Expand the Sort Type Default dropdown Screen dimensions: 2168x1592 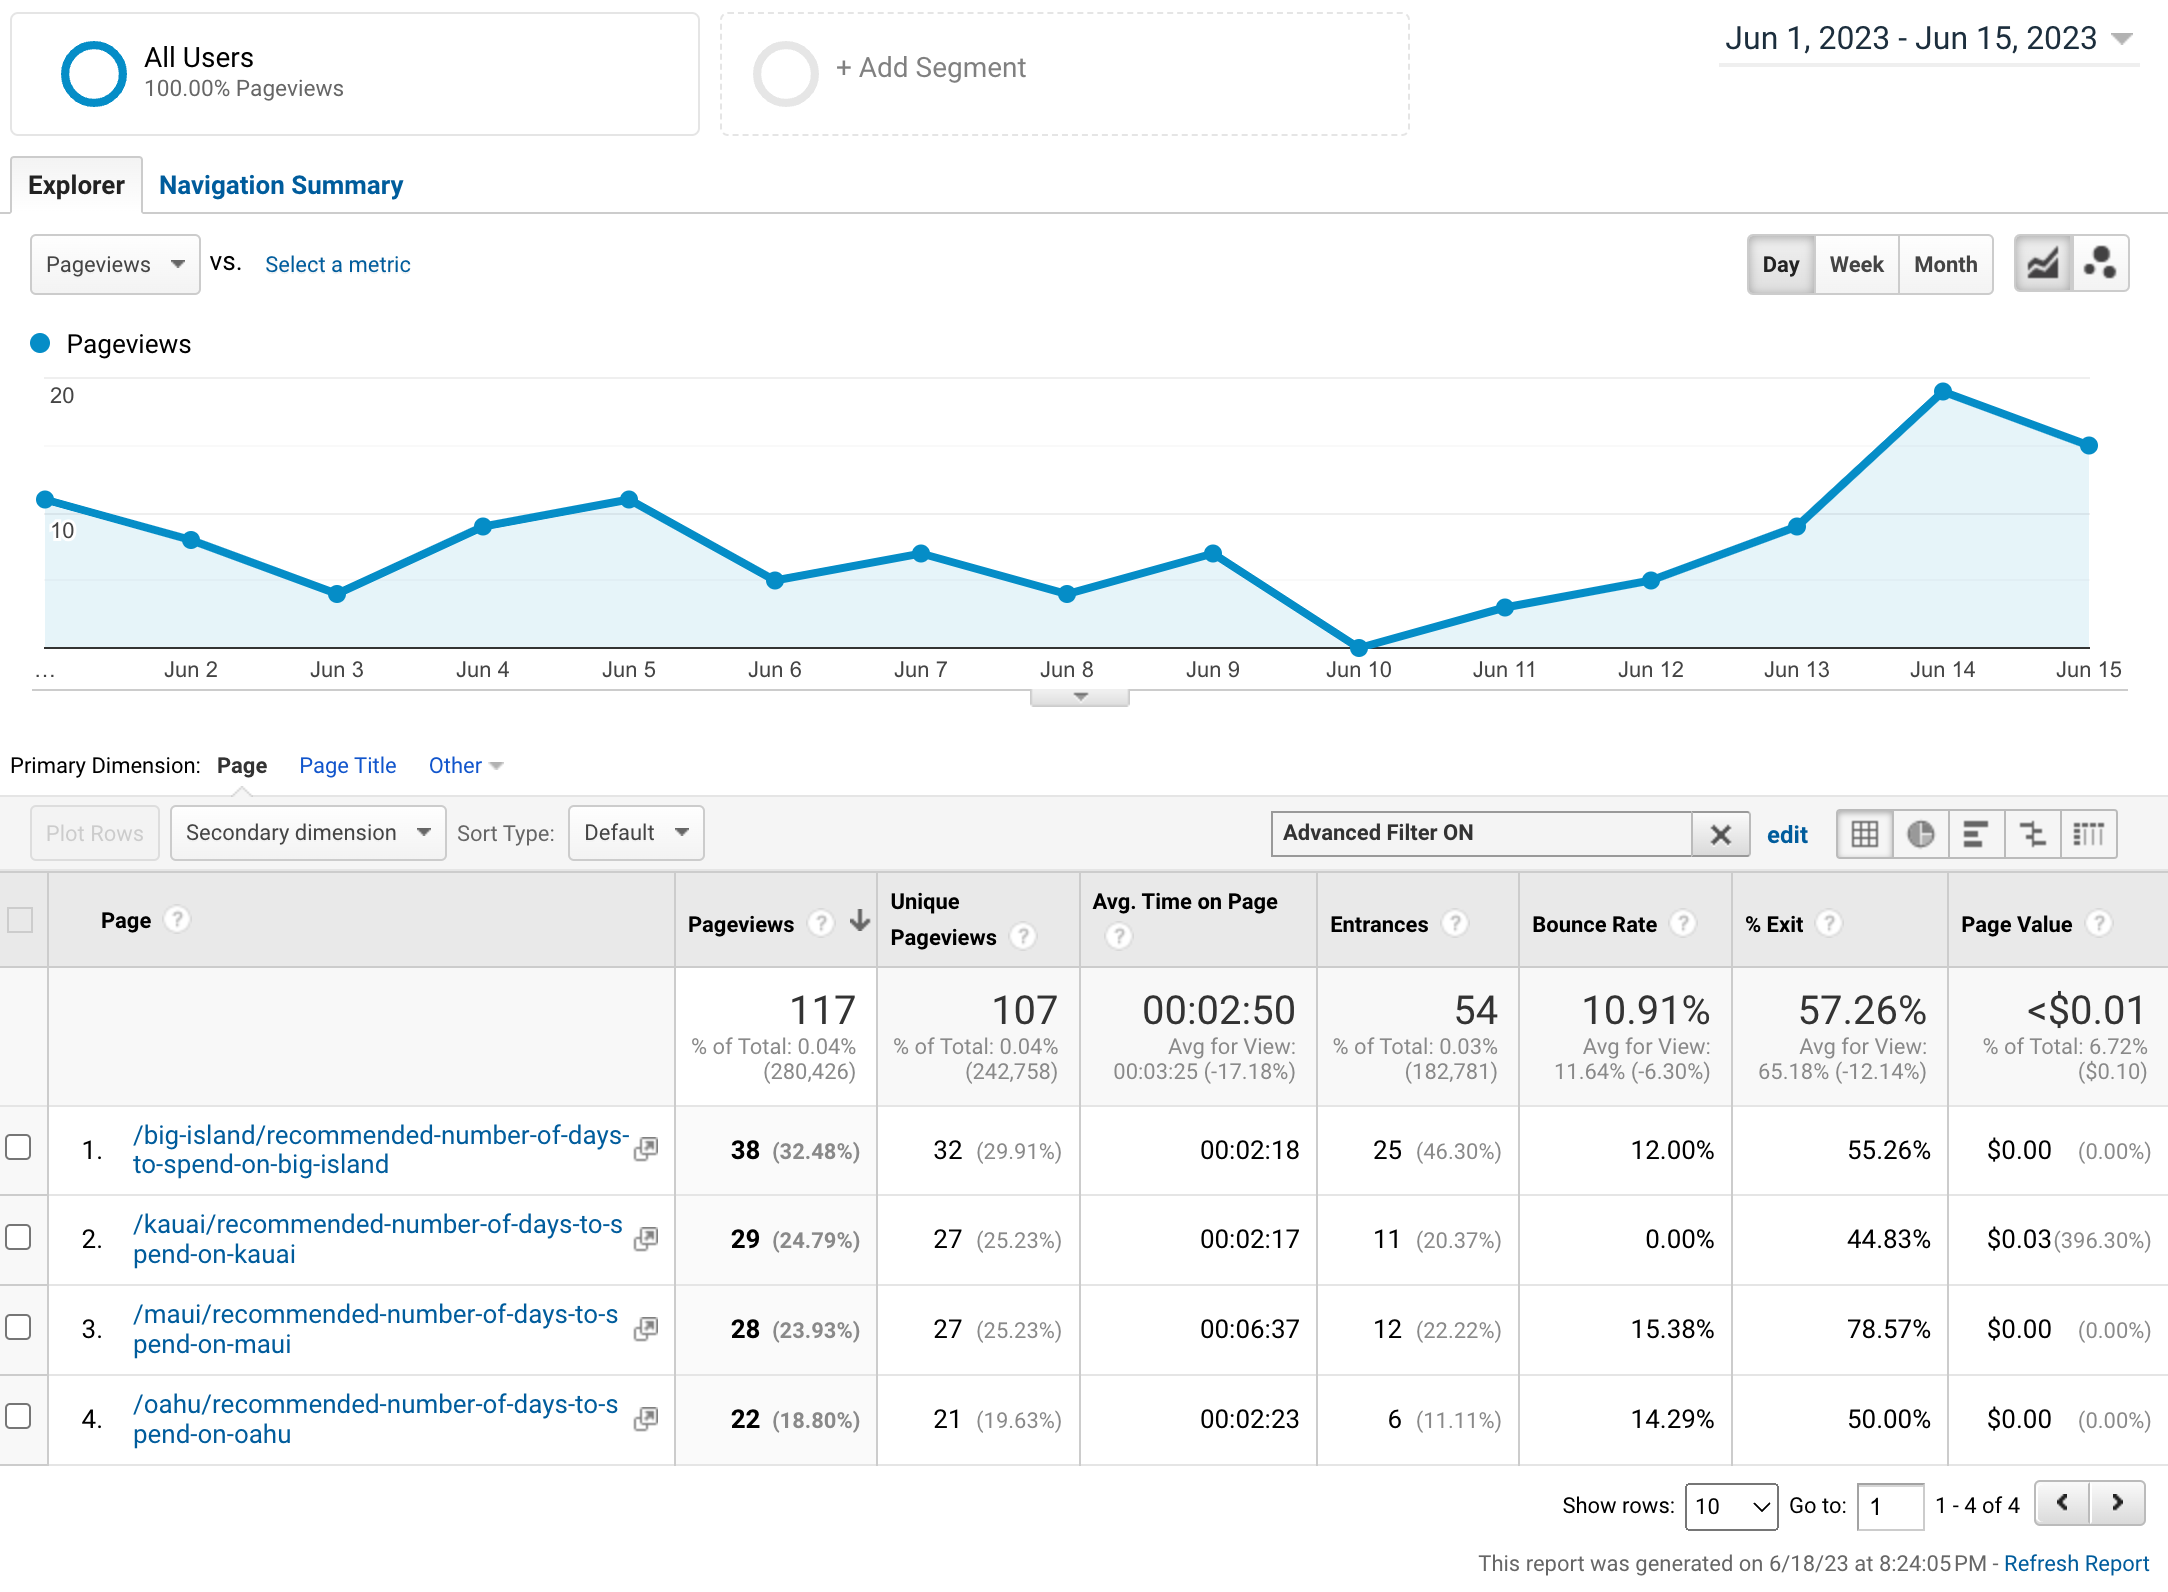pyautogui.click(x=636, y=833)
